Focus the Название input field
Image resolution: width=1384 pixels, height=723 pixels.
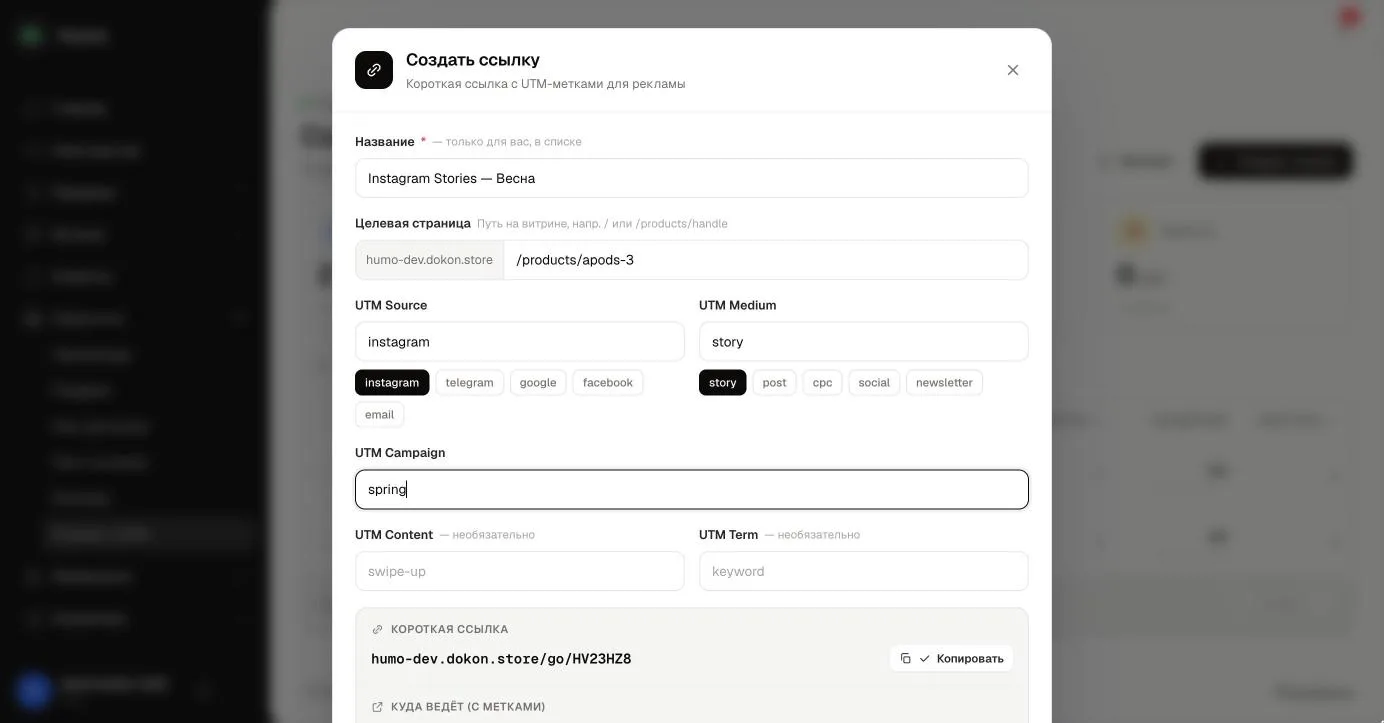tap(692, 178)
